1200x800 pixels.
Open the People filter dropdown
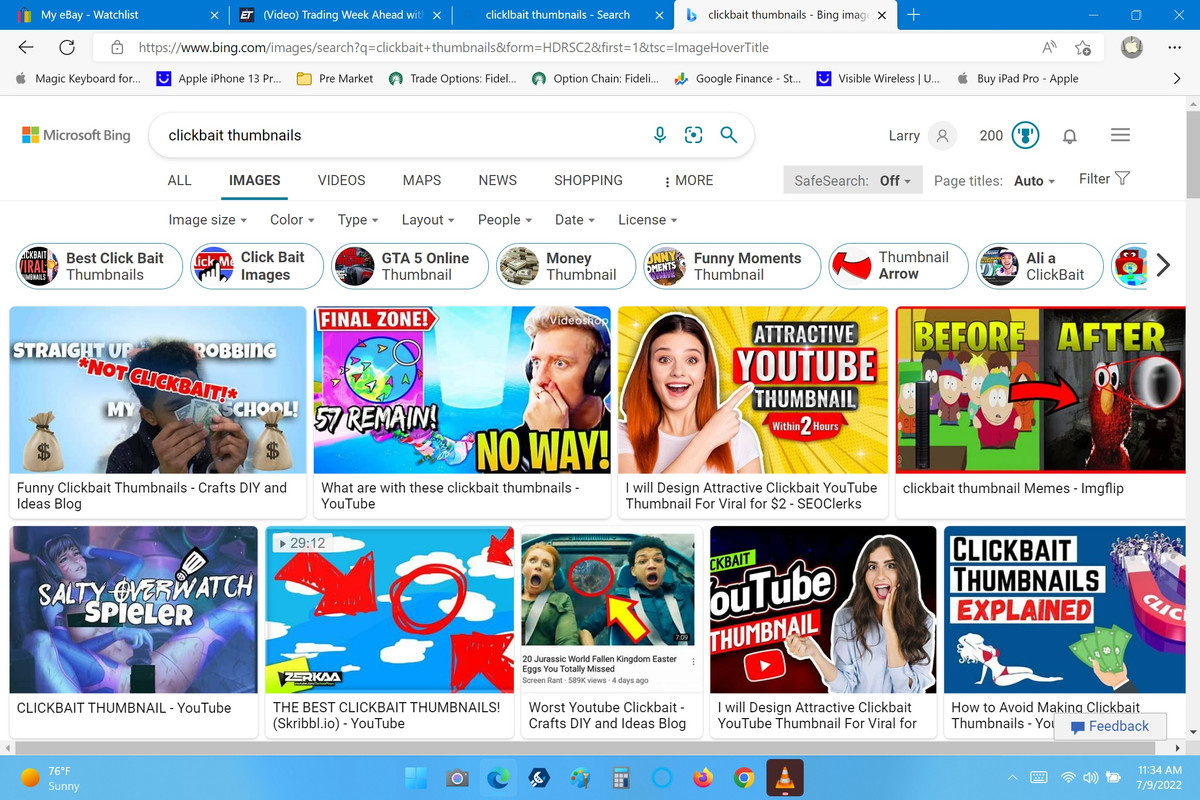click(x=505, y=220)
